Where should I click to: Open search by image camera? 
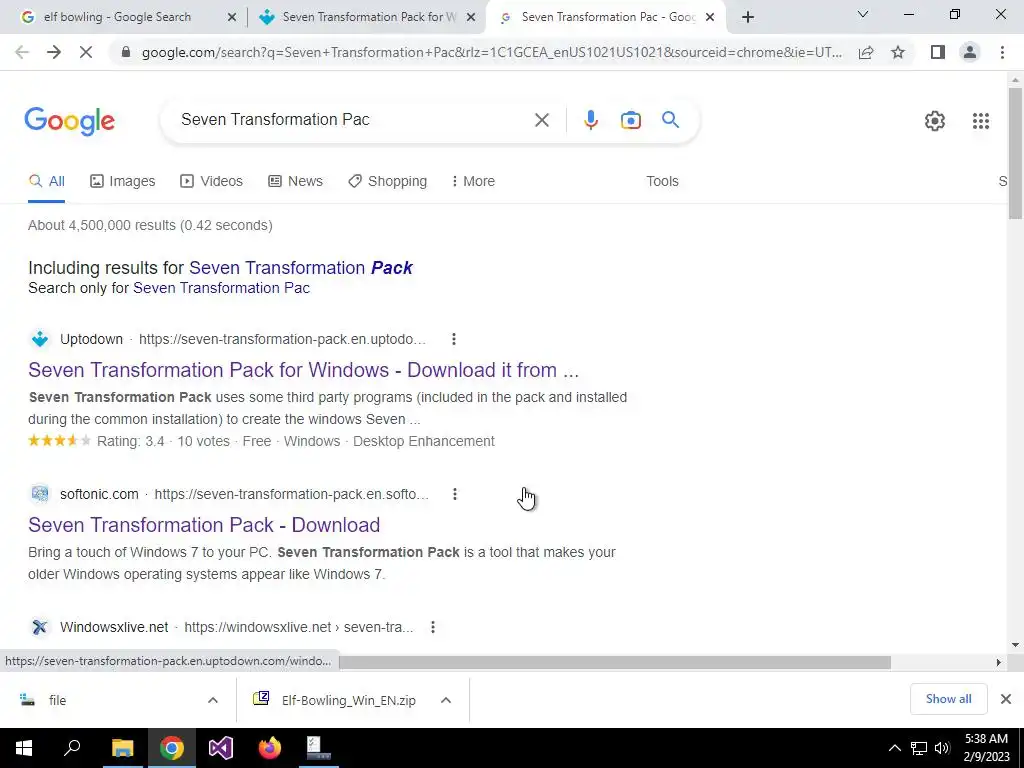[630, 120]
